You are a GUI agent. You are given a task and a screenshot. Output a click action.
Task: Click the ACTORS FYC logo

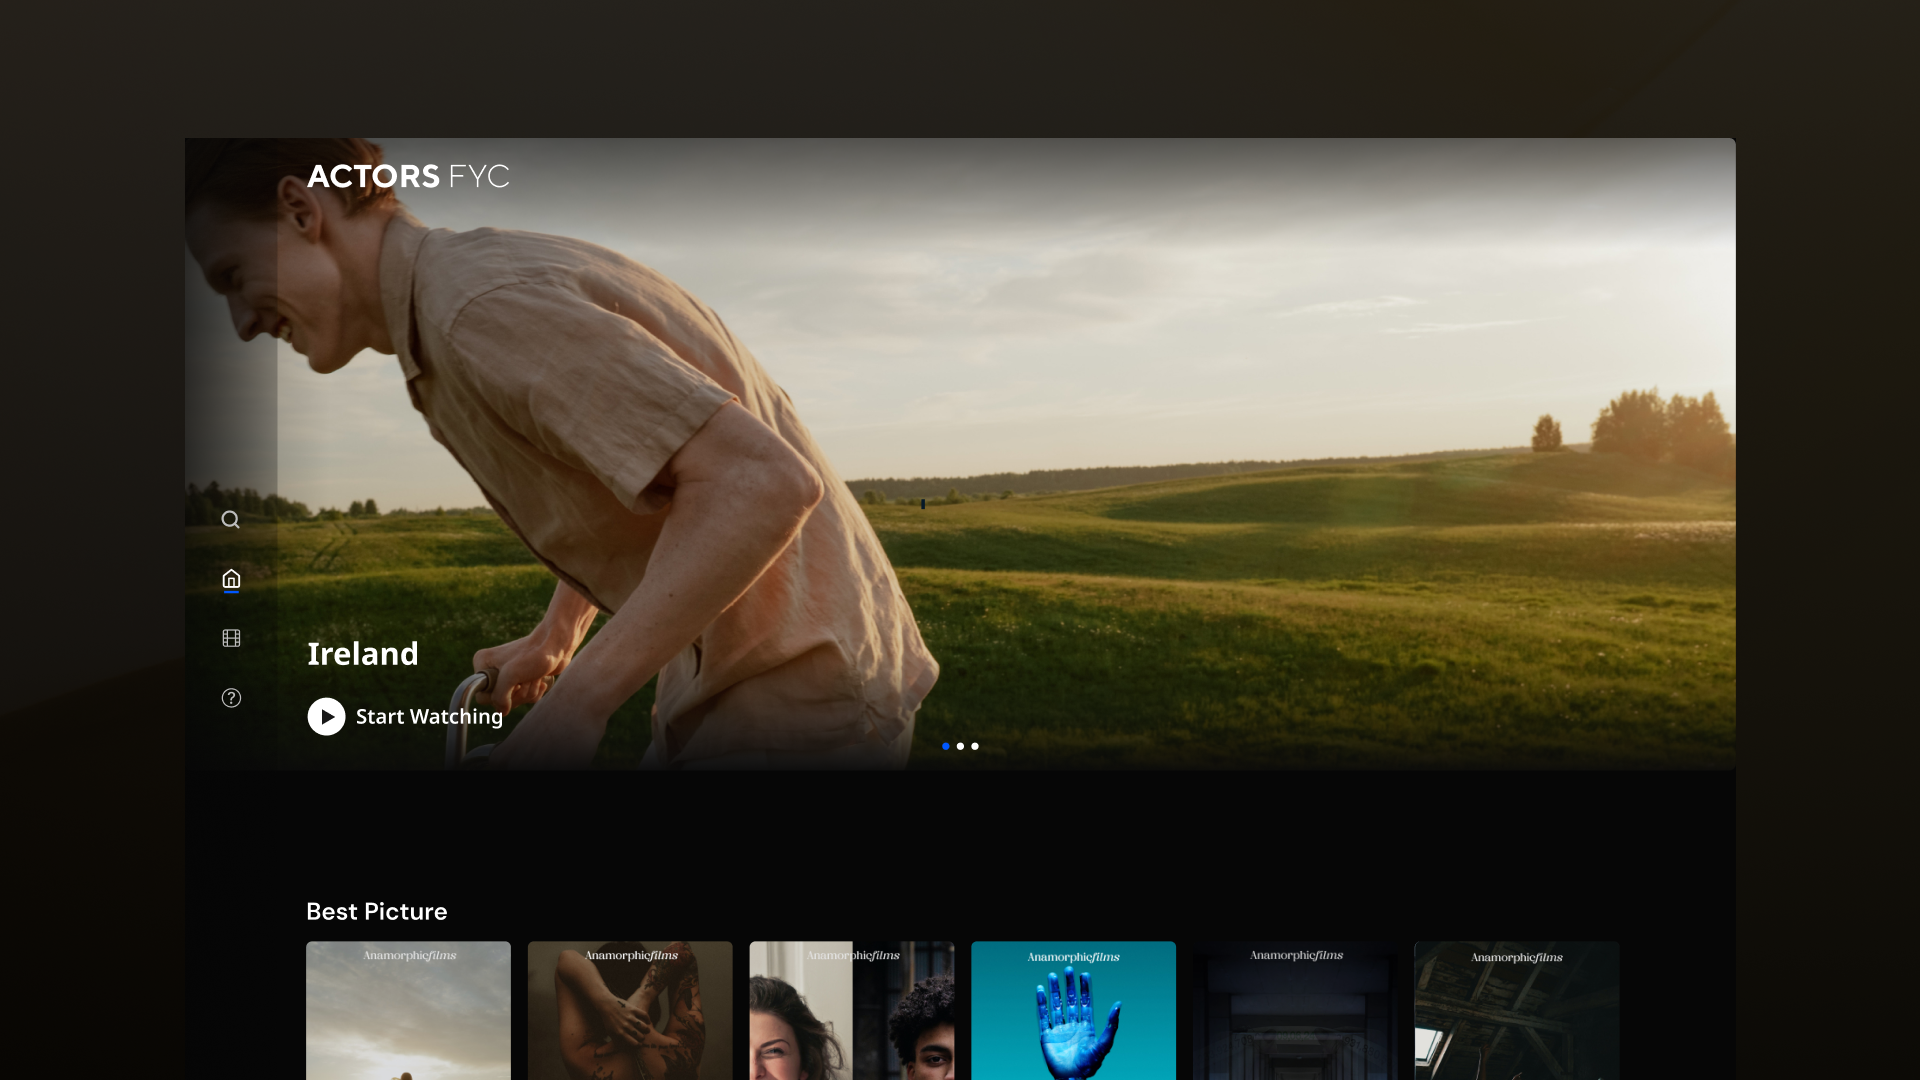coord(408,176)
